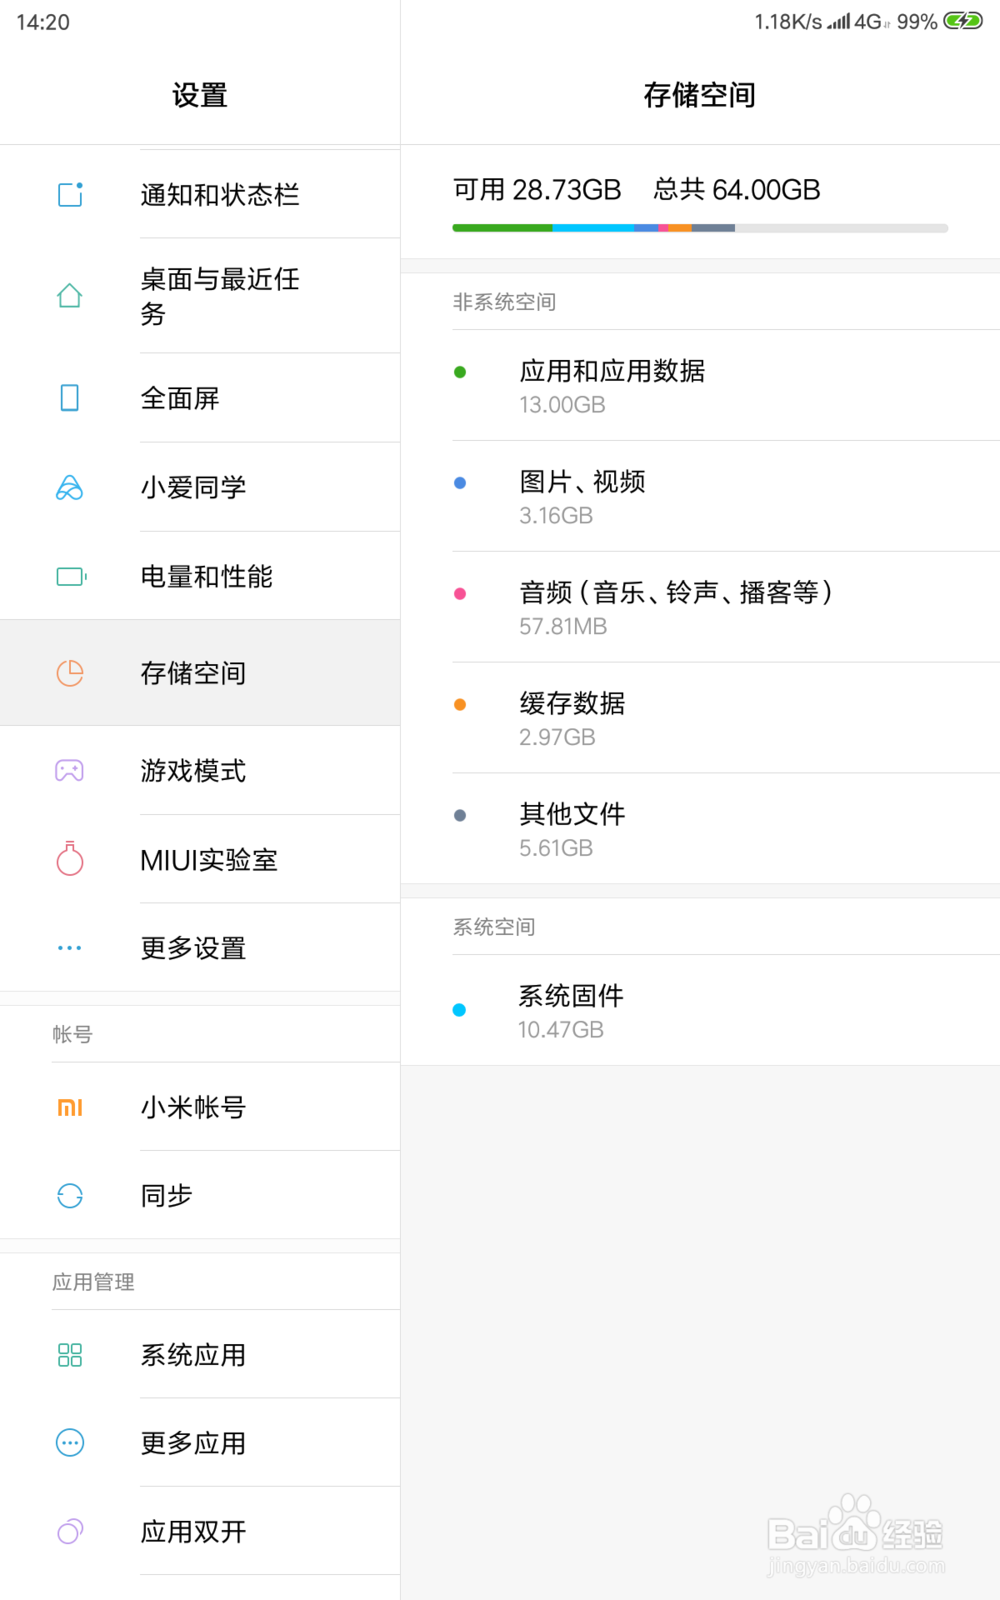Click the sync circular arrows icon

click(x=70, y=1195)
